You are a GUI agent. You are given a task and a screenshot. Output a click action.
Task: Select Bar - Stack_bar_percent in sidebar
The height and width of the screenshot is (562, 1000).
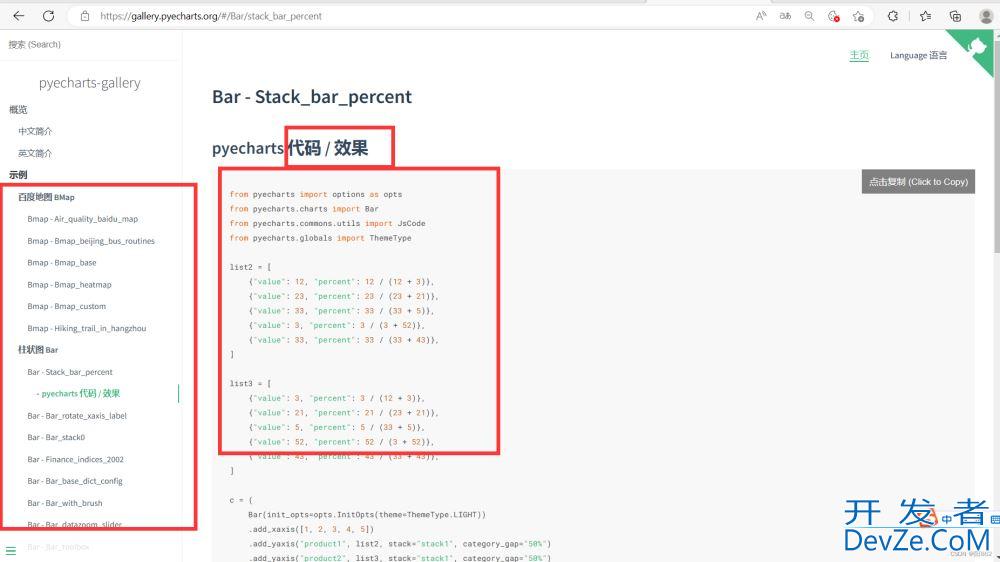pos(70,372)
